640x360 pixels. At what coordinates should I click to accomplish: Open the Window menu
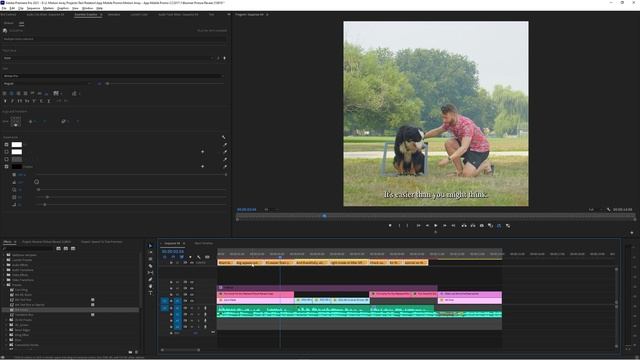click(87, 8)
